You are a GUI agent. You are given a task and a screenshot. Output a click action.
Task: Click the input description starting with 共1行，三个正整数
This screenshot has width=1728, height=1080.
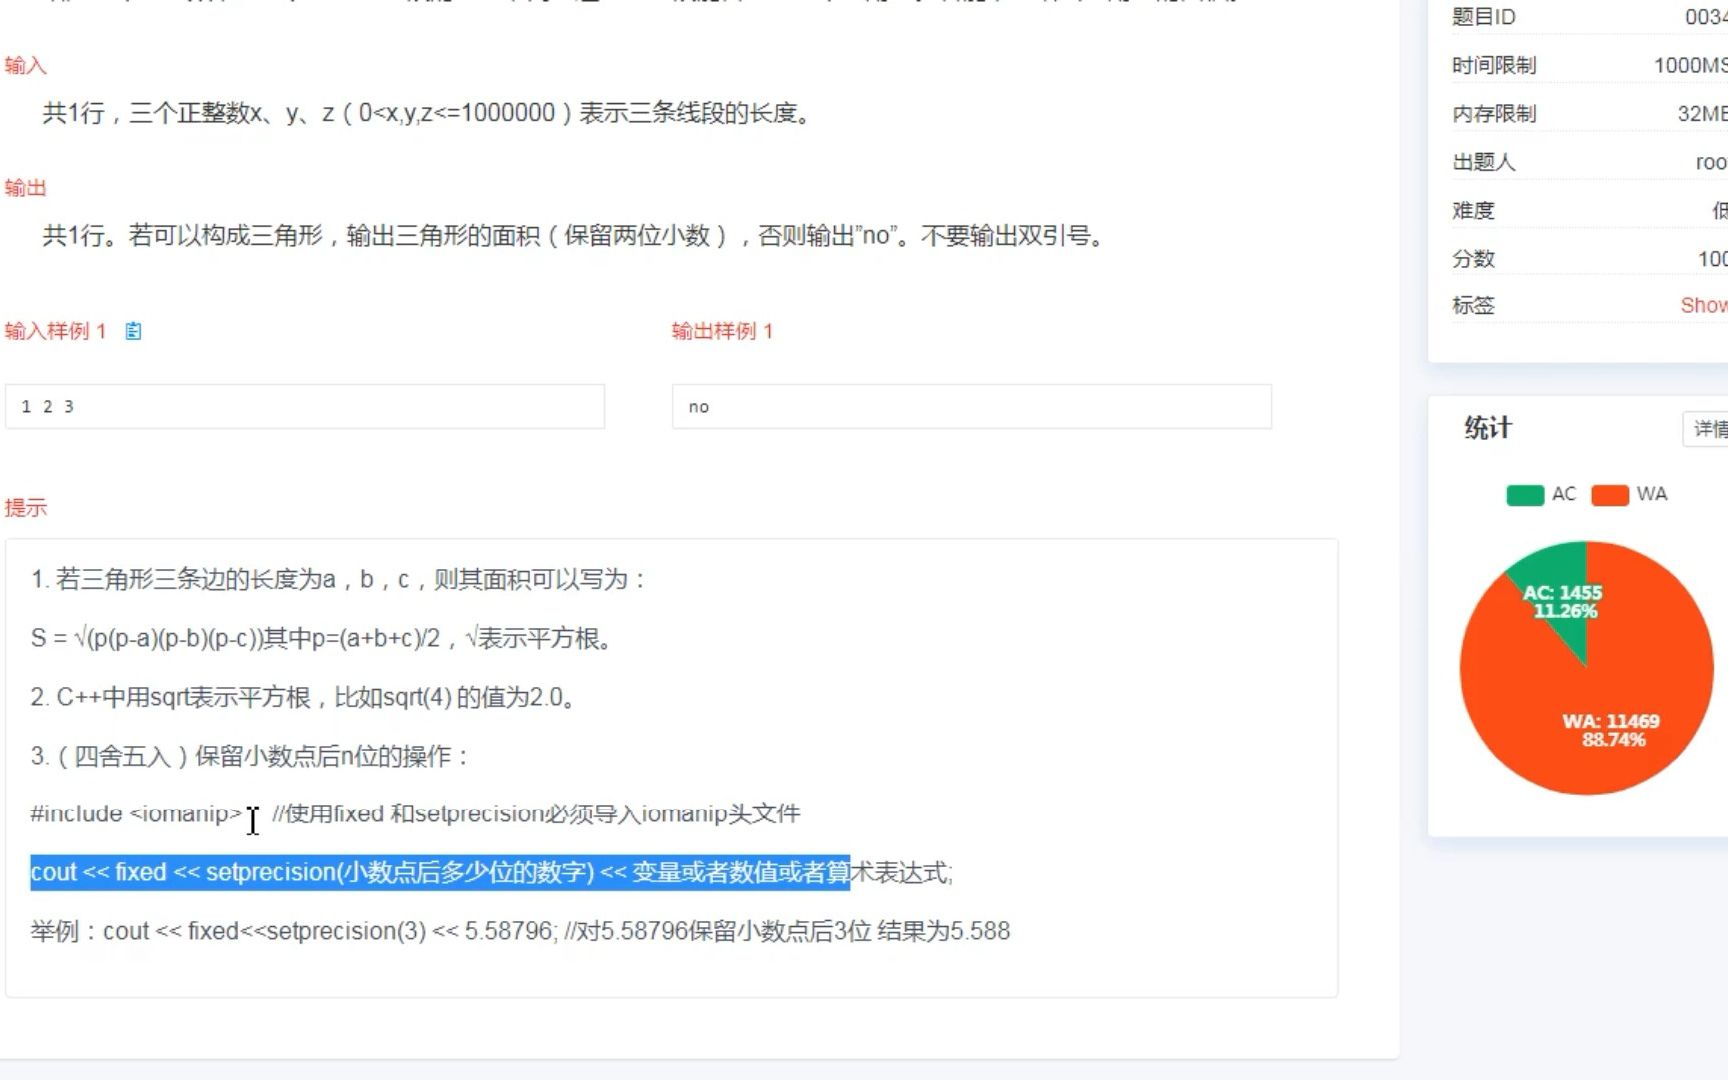(428, 113)
